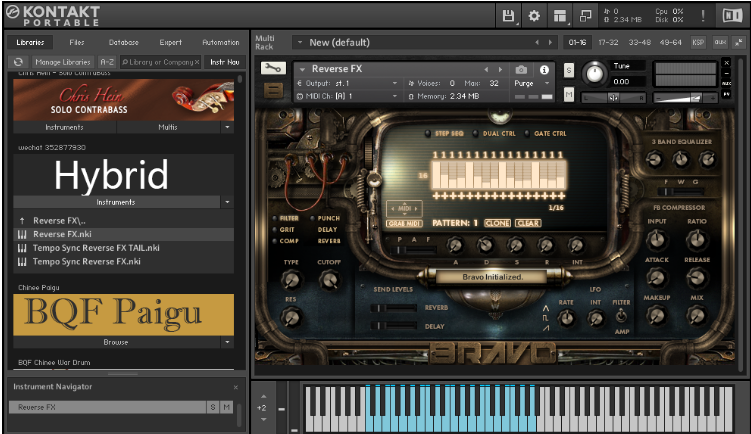Select the next instrument arrow for Reverse FX
This screenshot has width=751, height=434.
coord(500,69)
